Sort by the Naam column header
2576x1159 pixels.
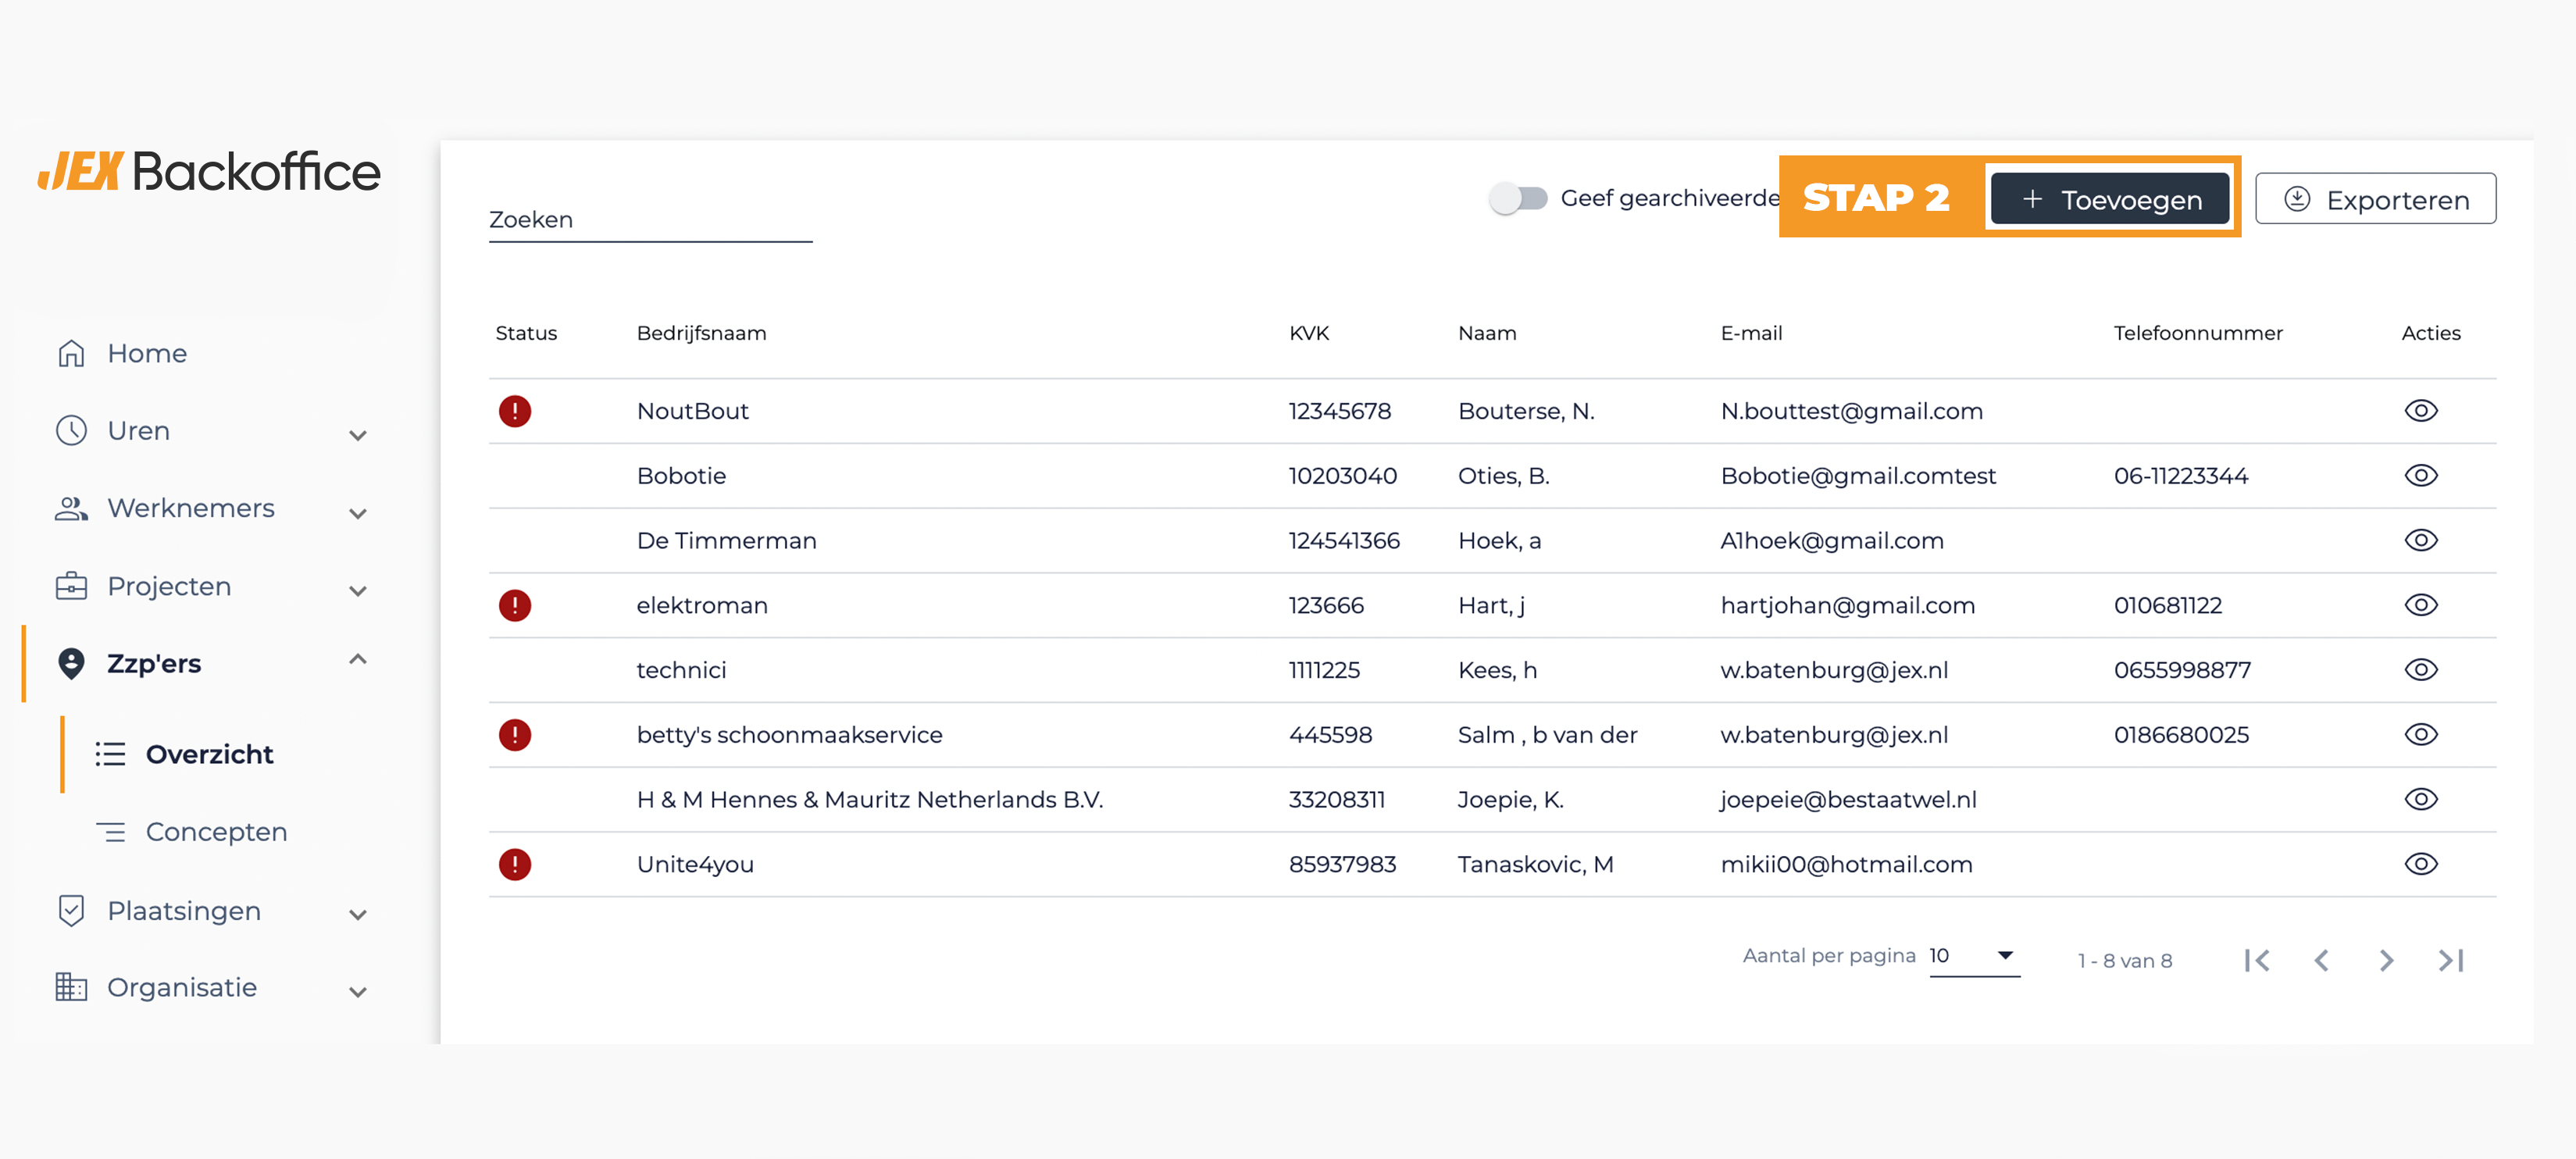[1487, 333]
